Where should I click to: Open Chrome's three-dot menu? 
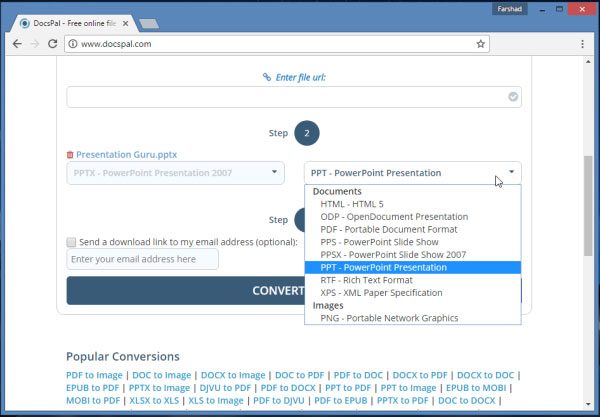[582, 44]
